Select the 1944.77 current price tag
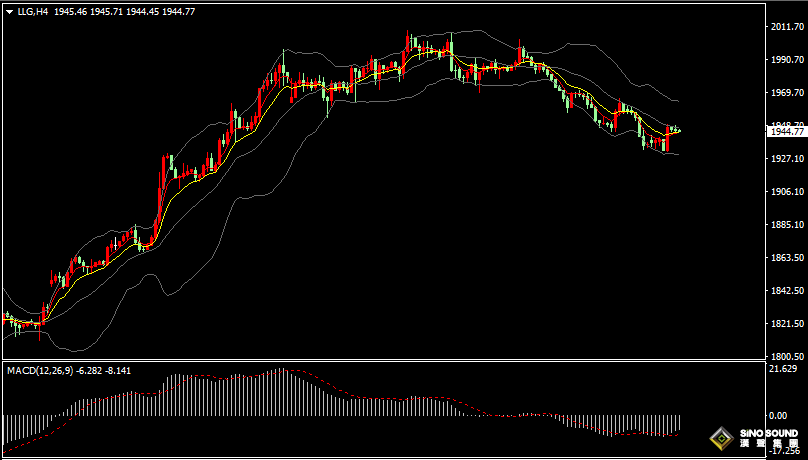This screenshot has height=460, width=808. click(785, 132)
